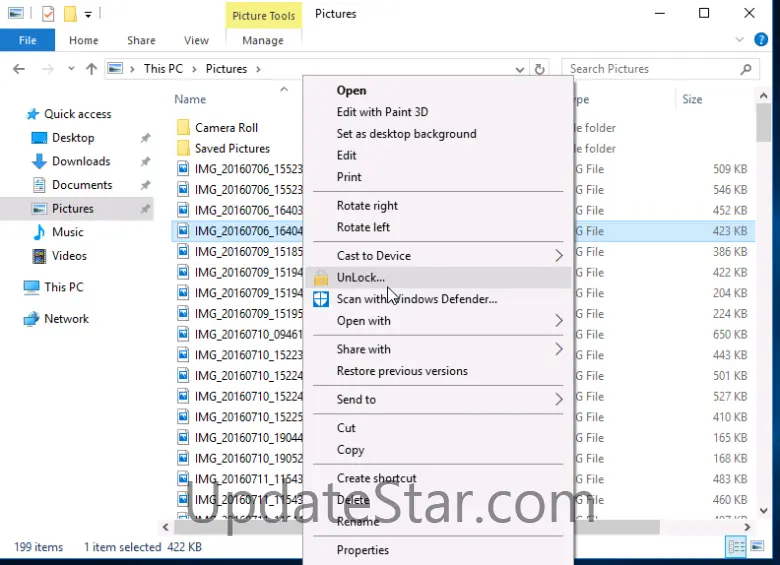
Task: Choose Scan with Windows Defender
Action: click(438, 299)
